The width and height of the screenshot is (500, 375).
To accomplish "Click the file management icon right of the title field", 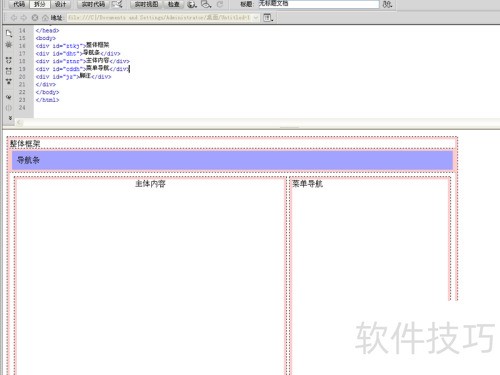I will (x=387, y=5).
